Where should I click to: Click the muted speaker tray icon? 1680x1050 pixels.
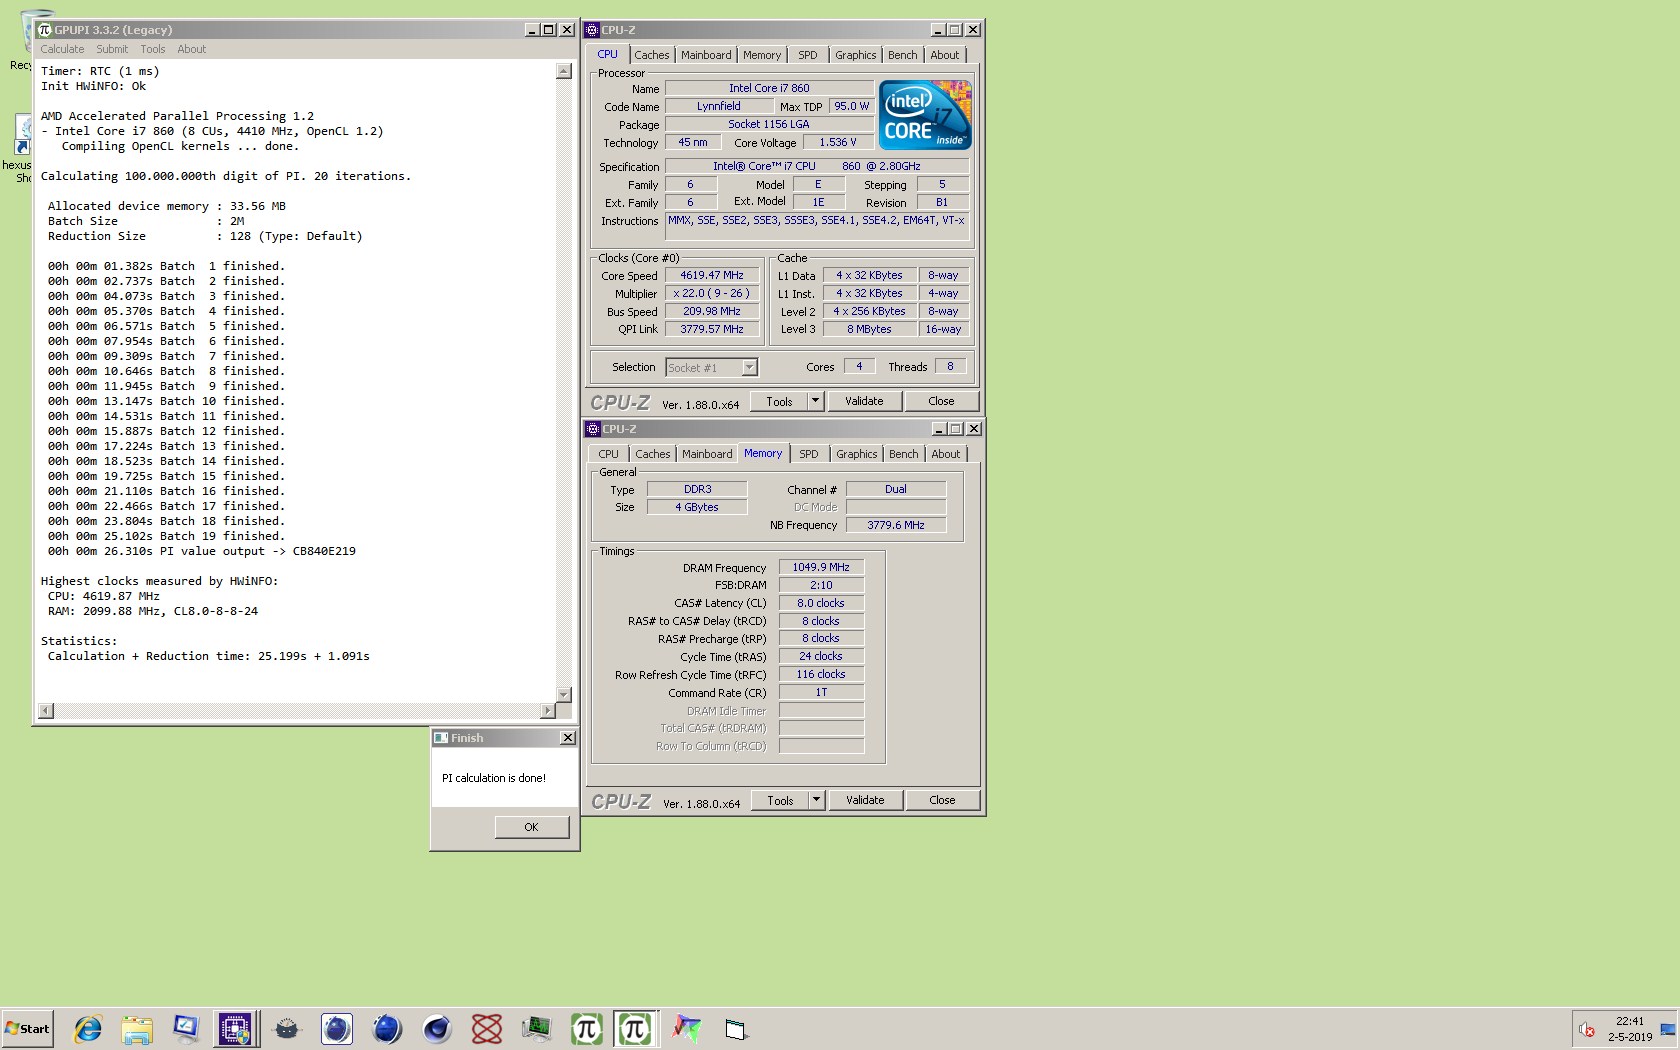pyautogui.click(x=1587, y=1029)
